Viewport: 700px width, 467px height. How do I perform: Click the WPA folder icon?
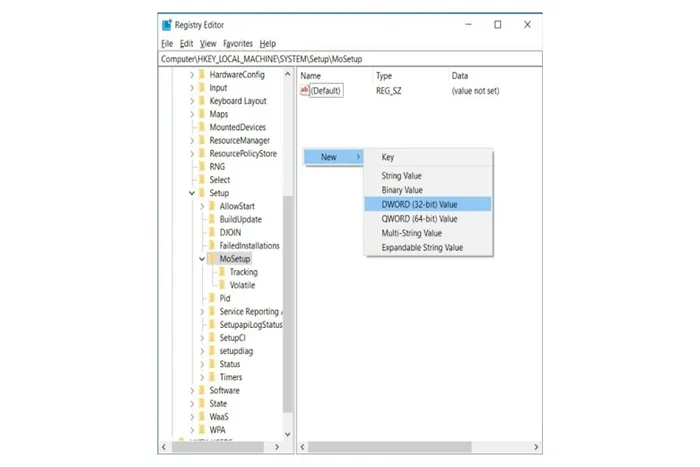[x=202, y=430]
